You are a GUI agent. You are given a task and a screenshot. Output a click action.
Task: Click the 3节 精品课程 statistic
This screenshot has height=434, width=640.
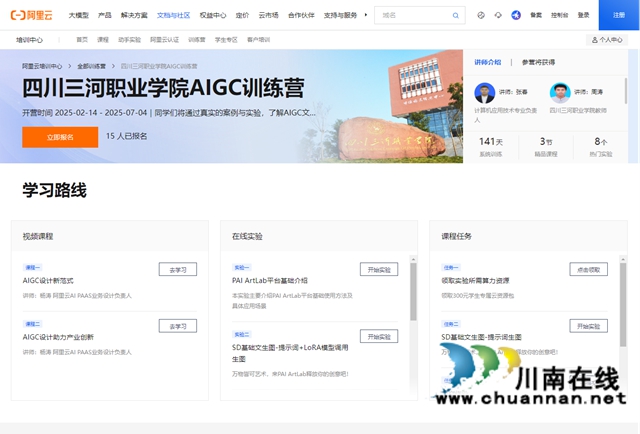(x=546, y=147)
